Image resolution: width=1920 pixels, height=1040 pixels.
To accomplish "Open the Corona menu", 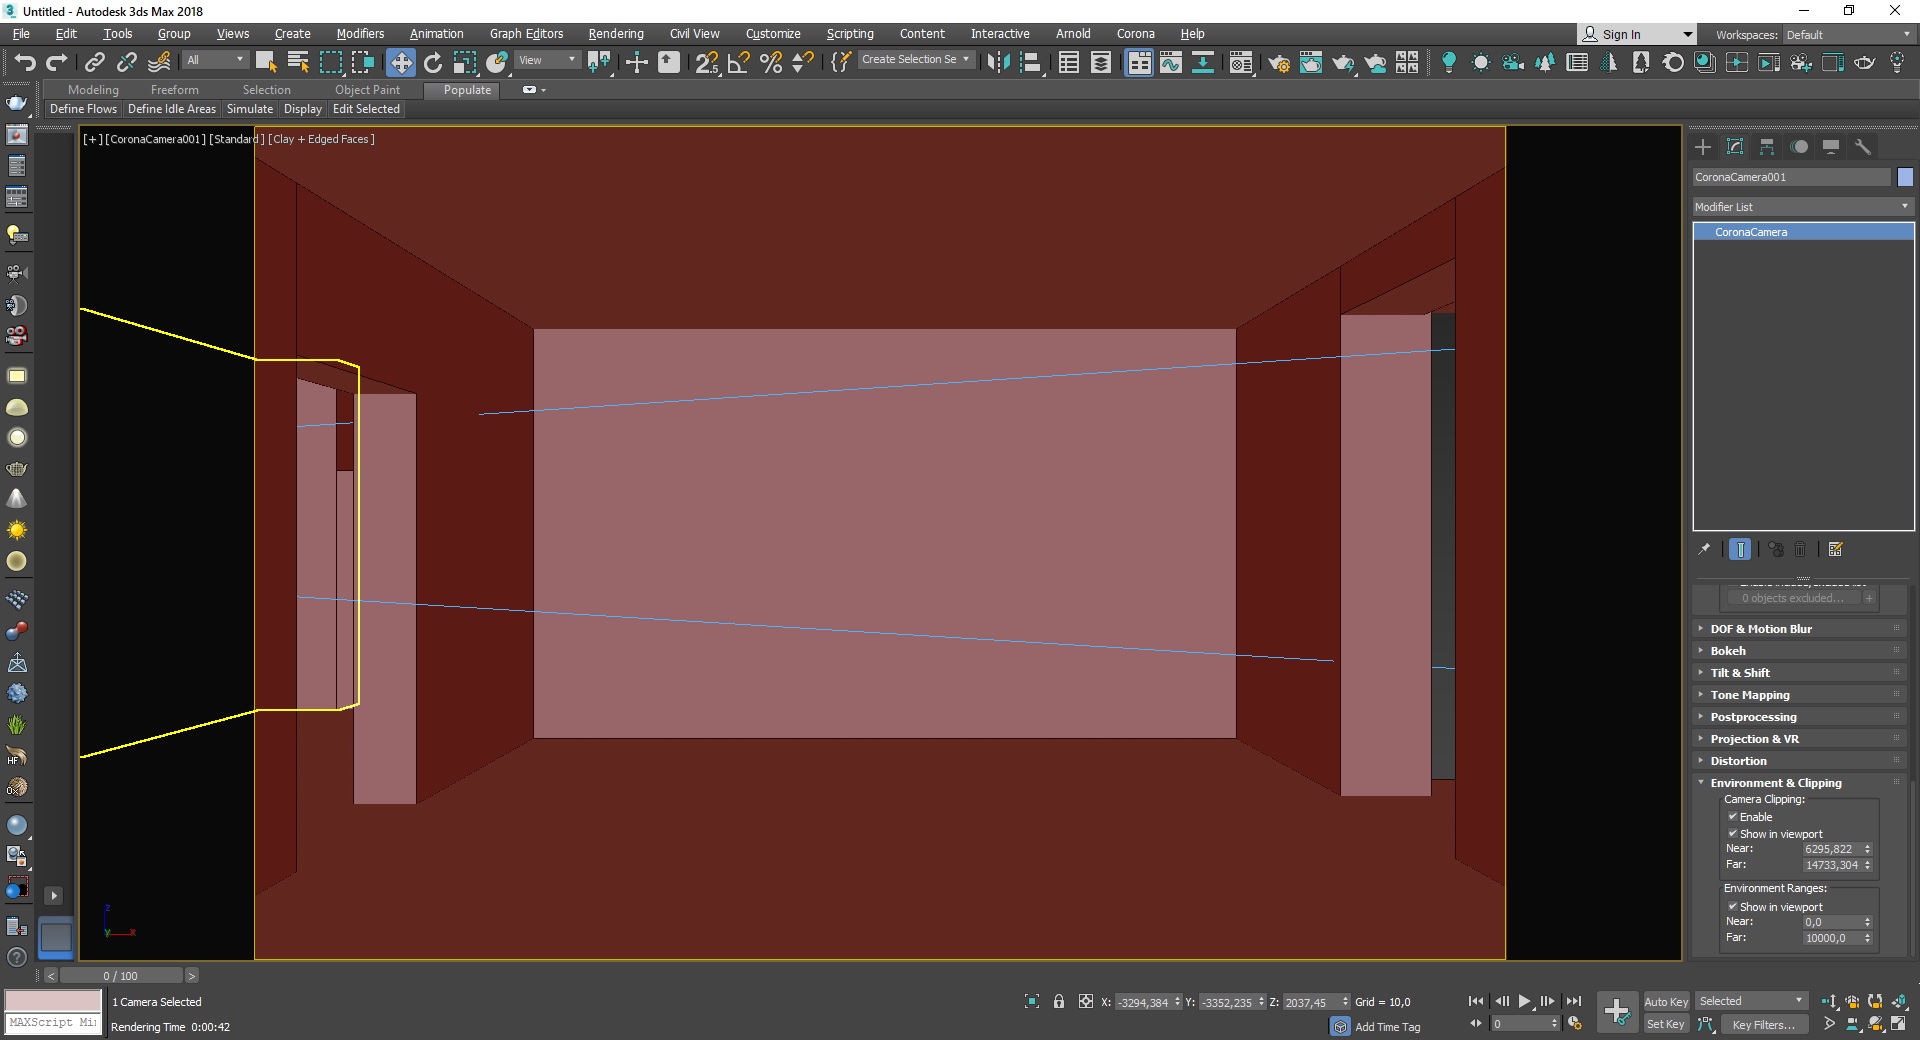I will 1135,33.
